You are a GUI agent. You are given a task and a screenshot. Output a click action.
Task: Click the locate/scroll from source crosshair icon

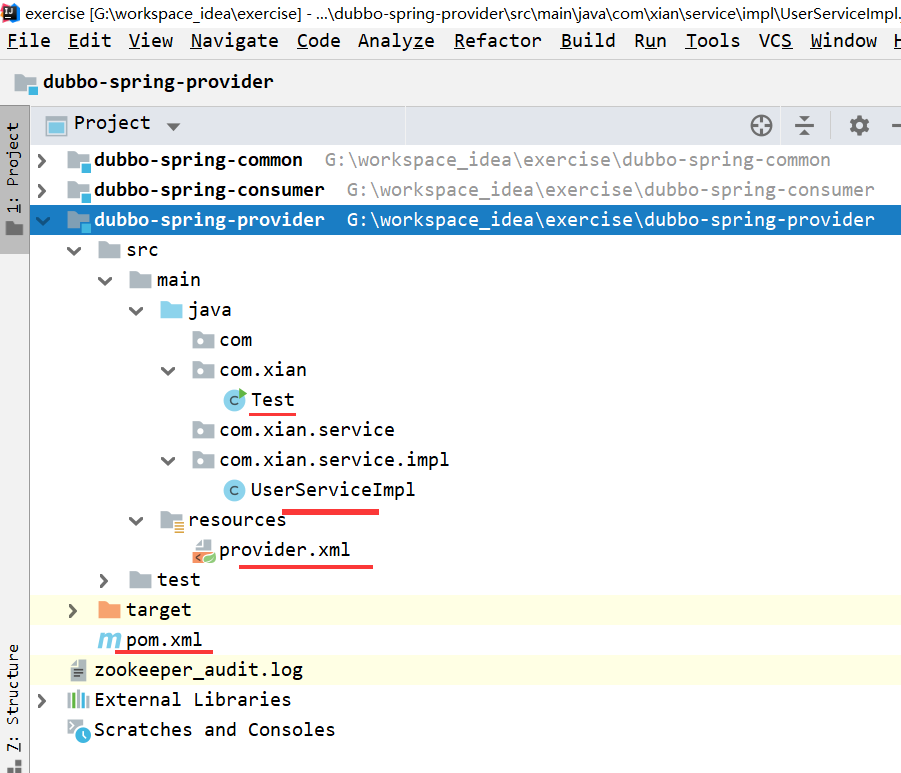pyautogui.click(x=761, y=125)
